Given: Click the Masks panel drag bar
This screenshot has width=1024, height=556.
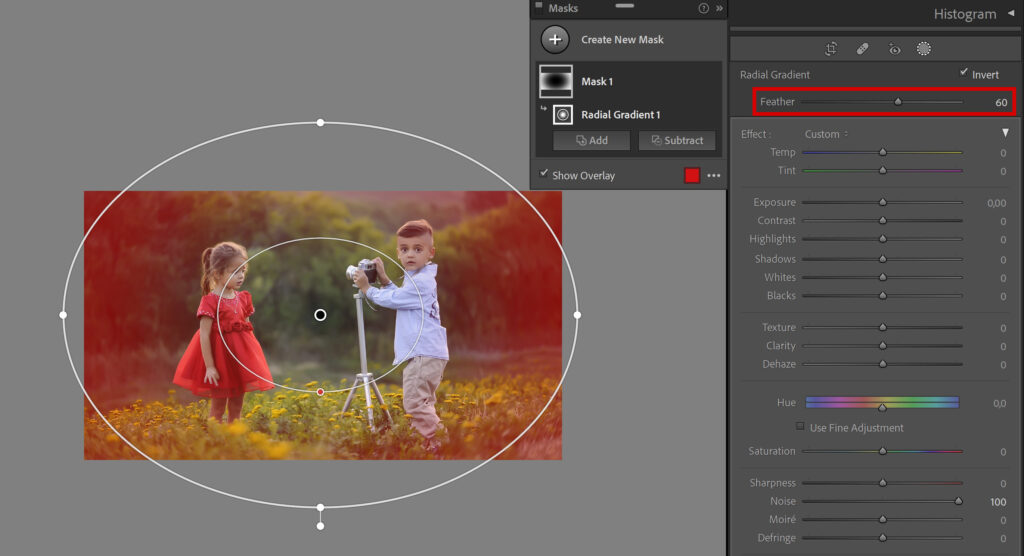Looking at the screenshot, I should 624,6.
